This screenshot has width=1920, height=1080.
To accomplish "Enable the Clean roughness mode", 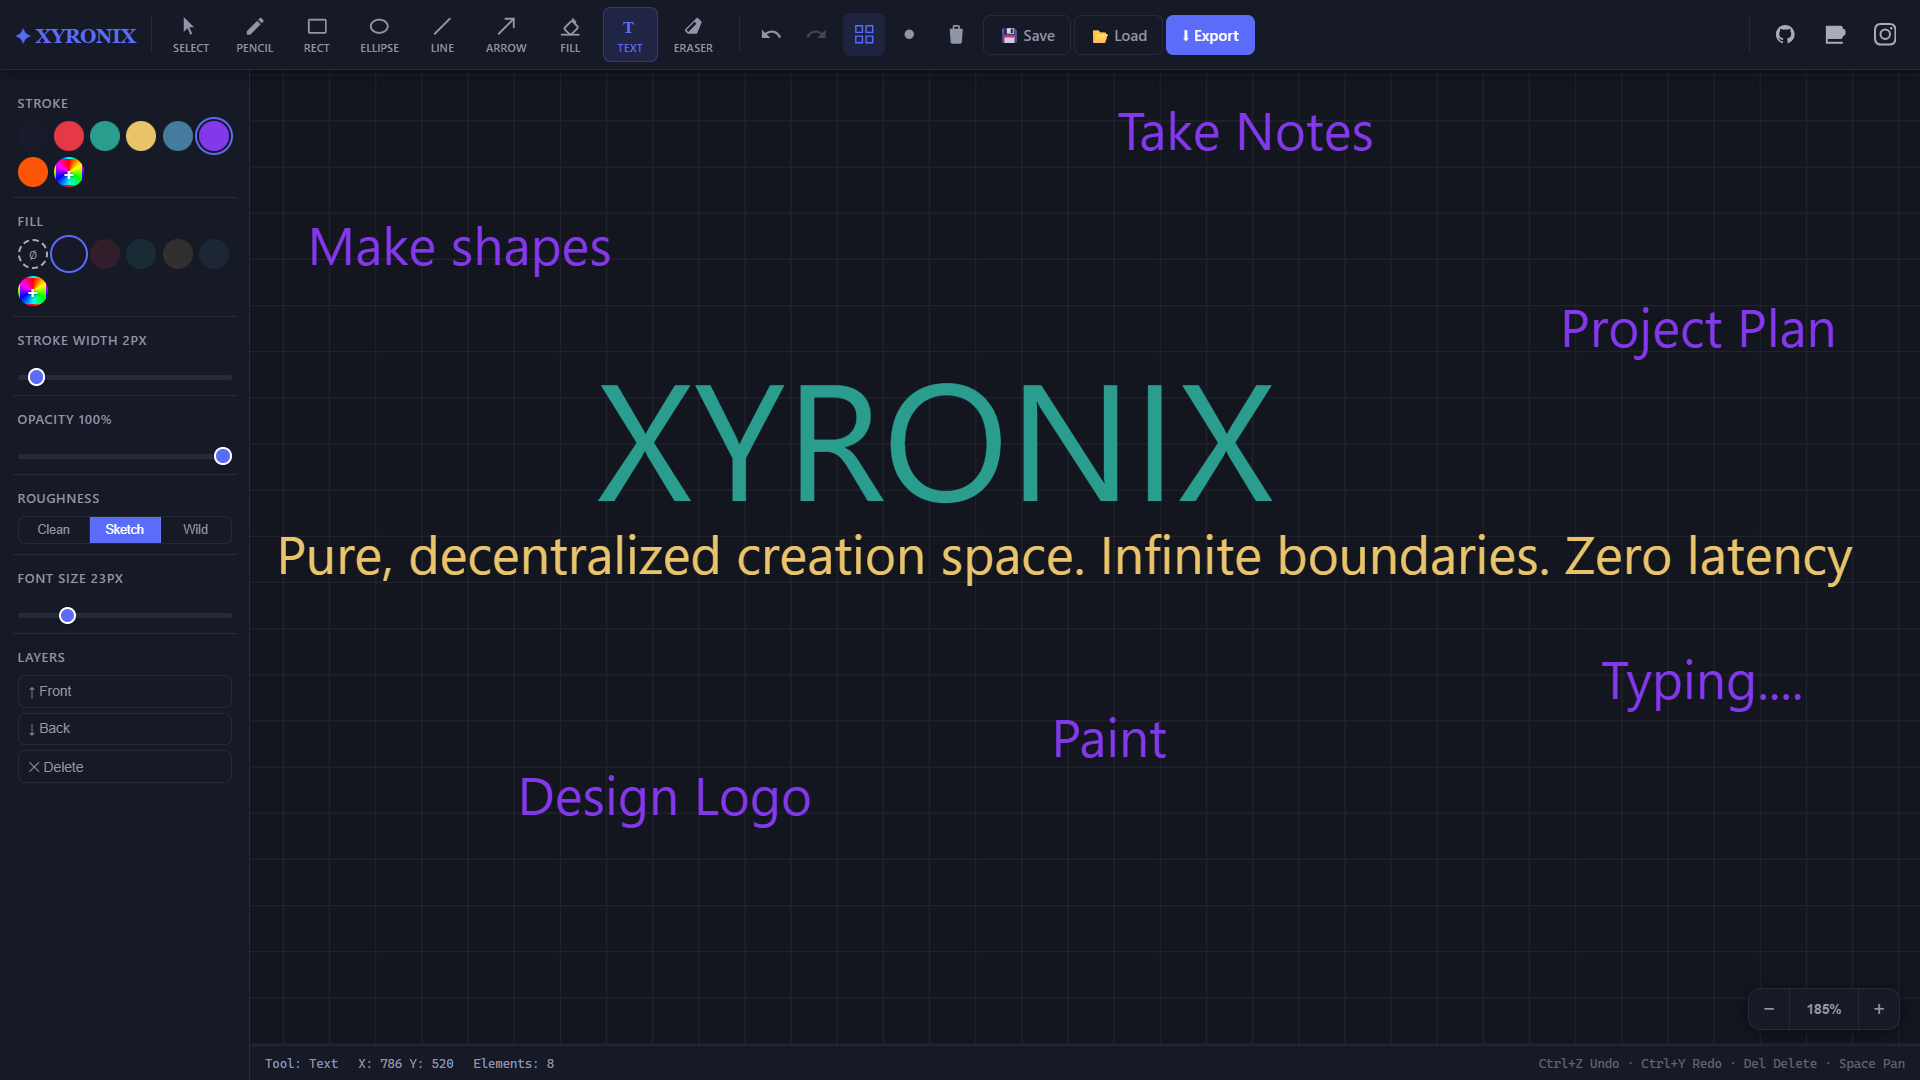I will click(53, 529).
